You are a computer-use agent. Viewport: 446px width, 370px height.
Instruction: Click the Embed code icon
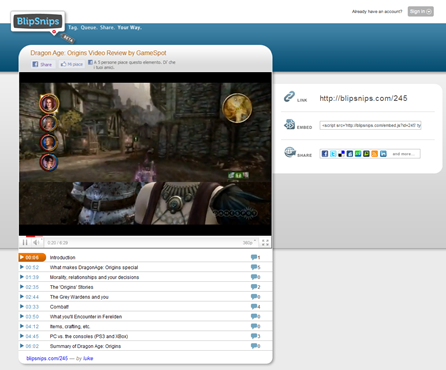click(x=289, y=125)
